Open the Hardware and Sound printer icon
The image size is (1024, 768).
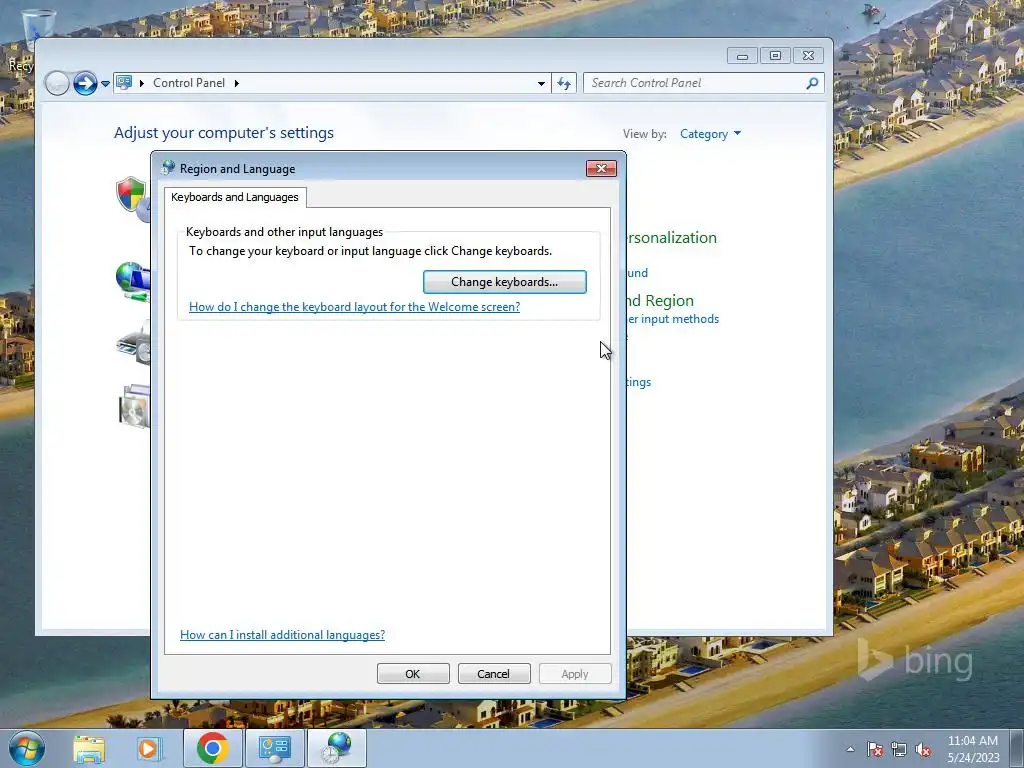(134, 342)
